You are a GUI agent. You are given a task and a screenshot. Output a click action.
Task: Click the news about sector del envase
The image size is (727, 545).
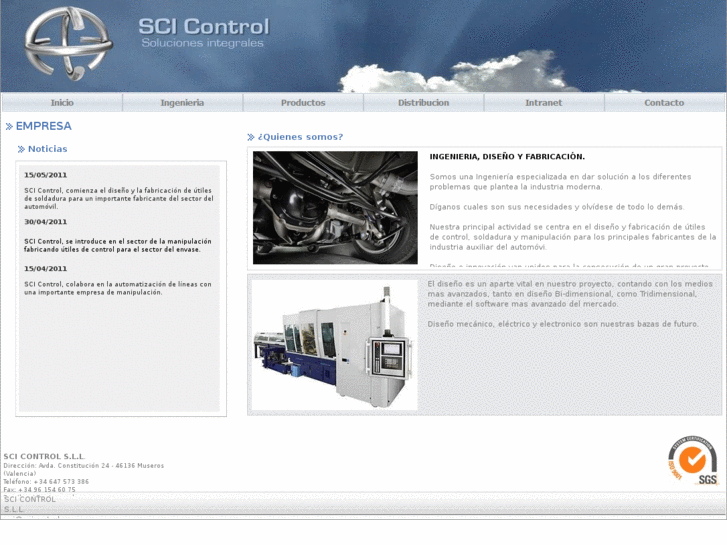tap(118, 245)
